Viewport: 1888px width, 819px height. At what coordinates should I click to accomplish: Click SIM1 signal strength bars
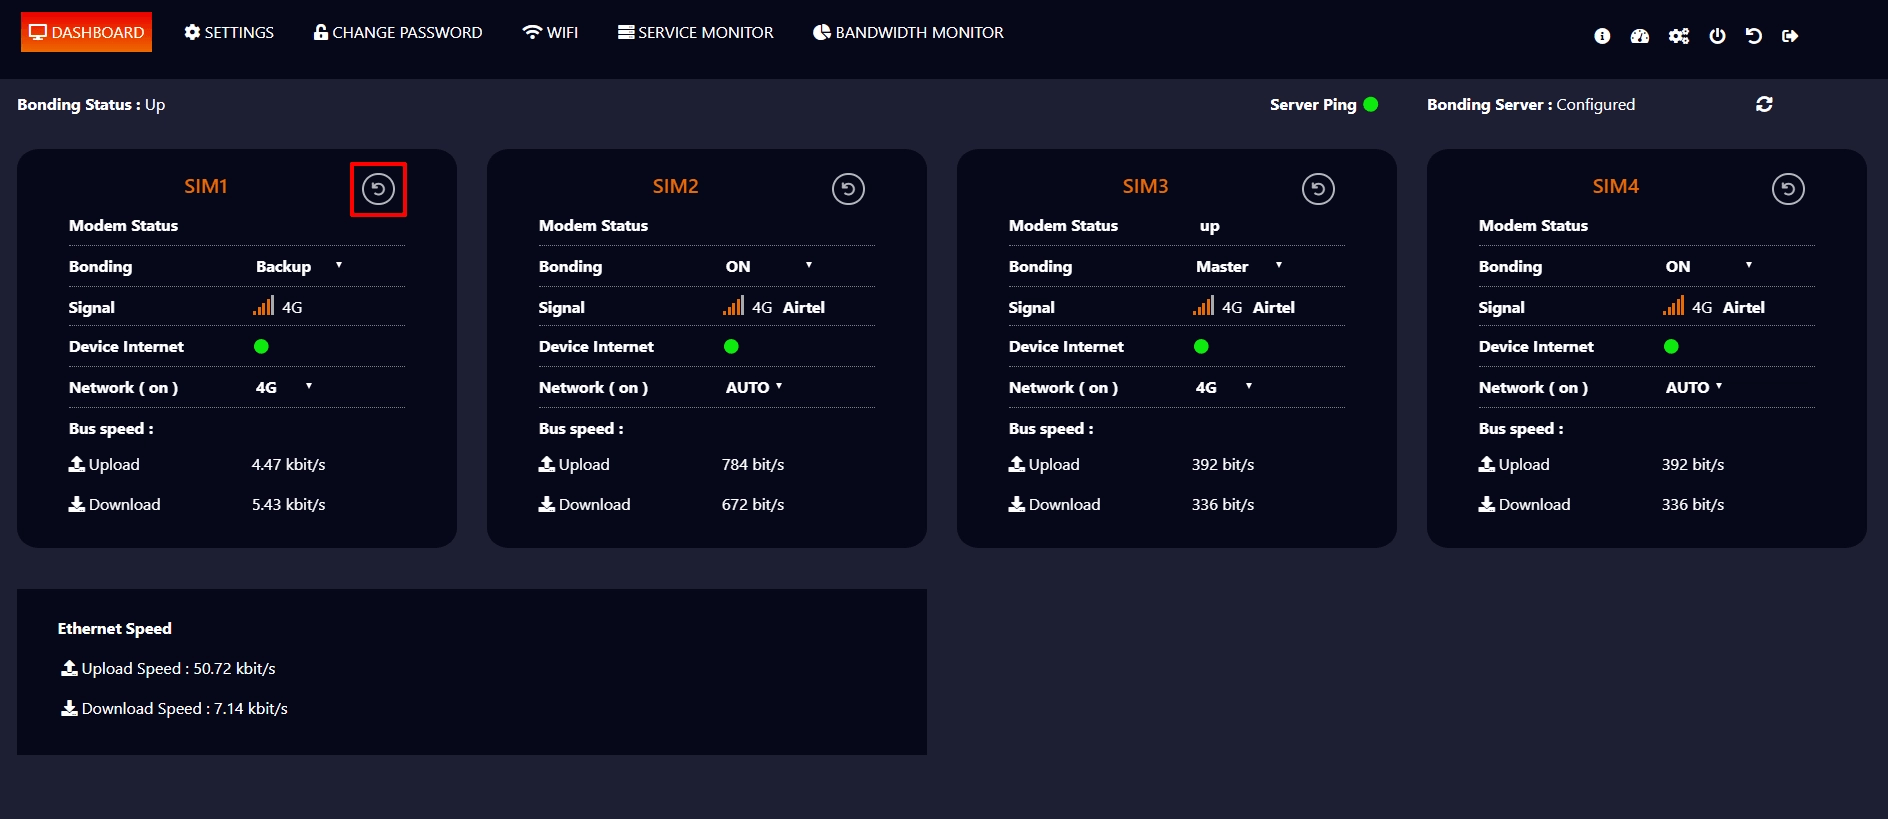[263, 306]
